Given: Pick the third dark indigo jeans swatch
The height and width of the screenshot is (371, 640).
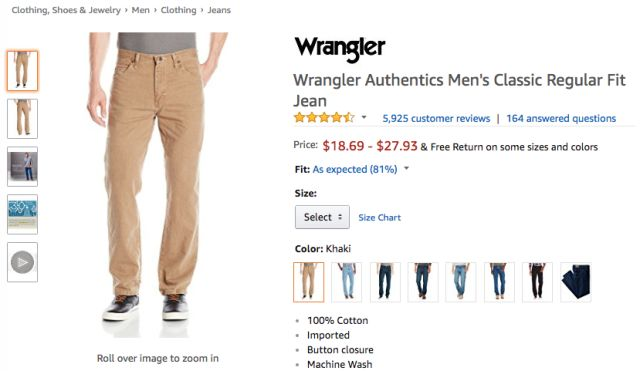Looking at the screenshot, I should 385,282.
